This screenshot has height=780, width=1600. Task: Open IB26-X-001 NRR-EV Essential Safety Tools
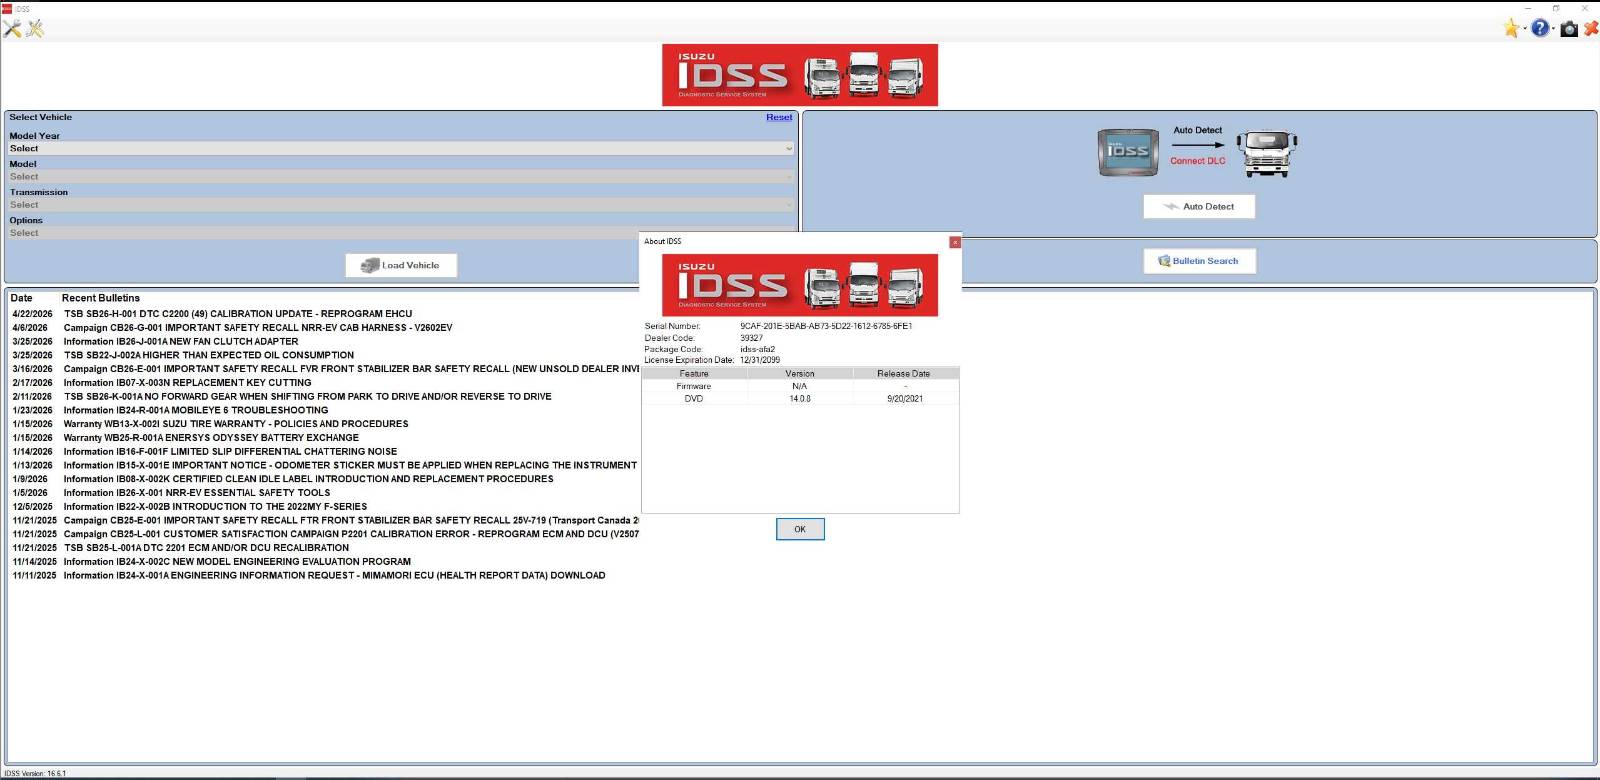[x=197, y=493]
